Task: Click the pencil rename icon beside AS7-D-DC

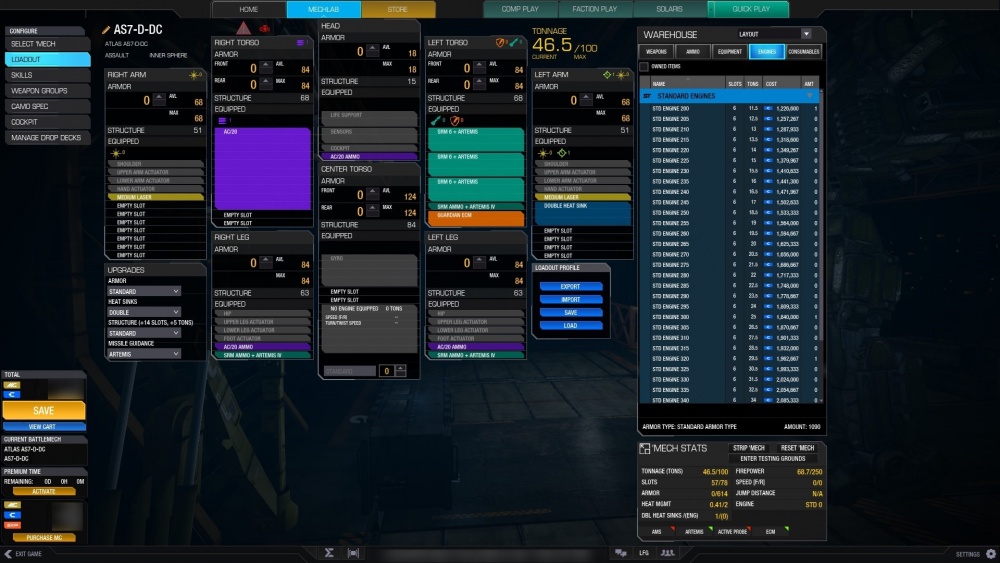Action: pyautogui.click(x=106, y=30)
